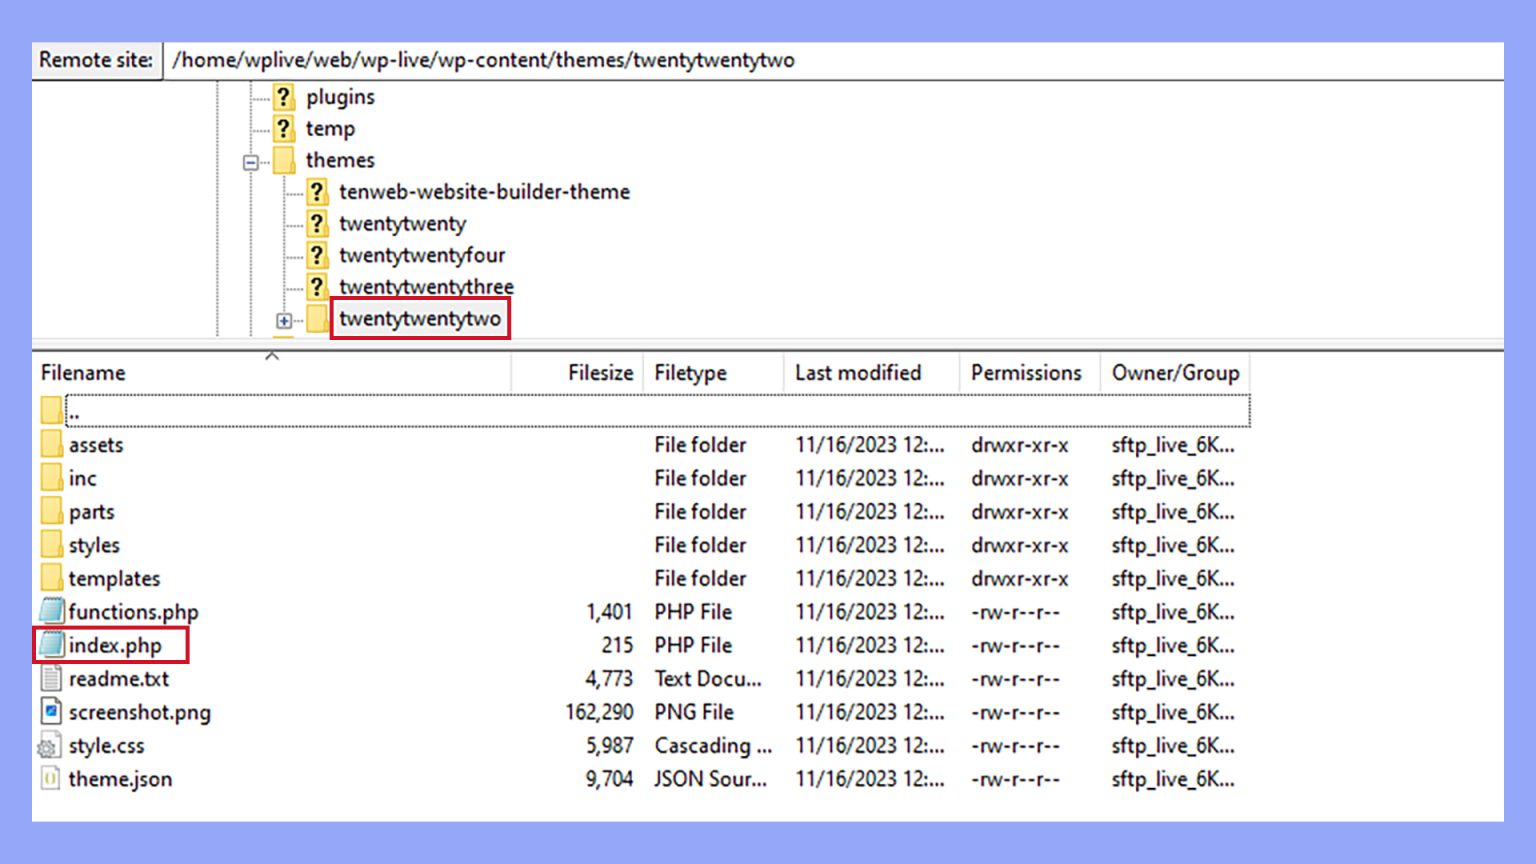The width and height of the screenshot is (1536, 864).
Task: Click the Permissions column header
Action: (1026, 373)
